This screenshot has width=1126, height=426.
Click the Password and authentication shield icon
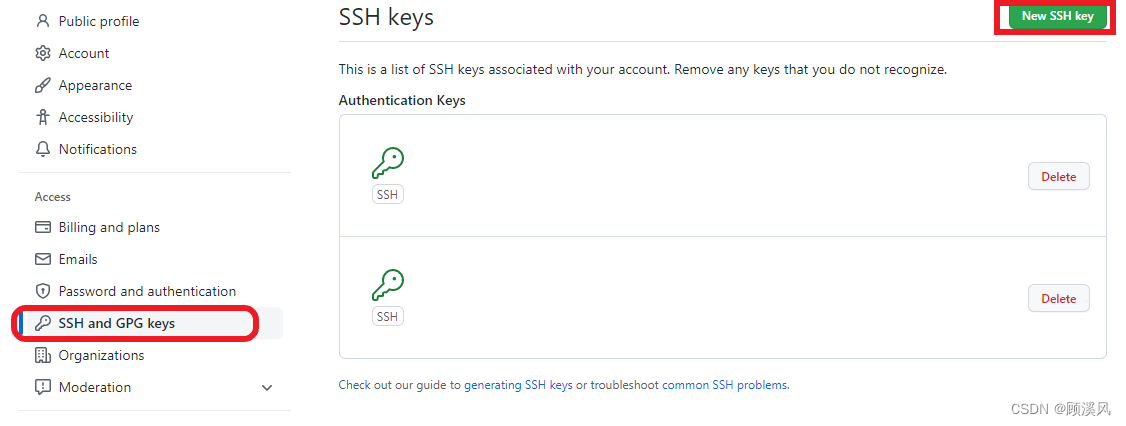[x=42, y=291]
